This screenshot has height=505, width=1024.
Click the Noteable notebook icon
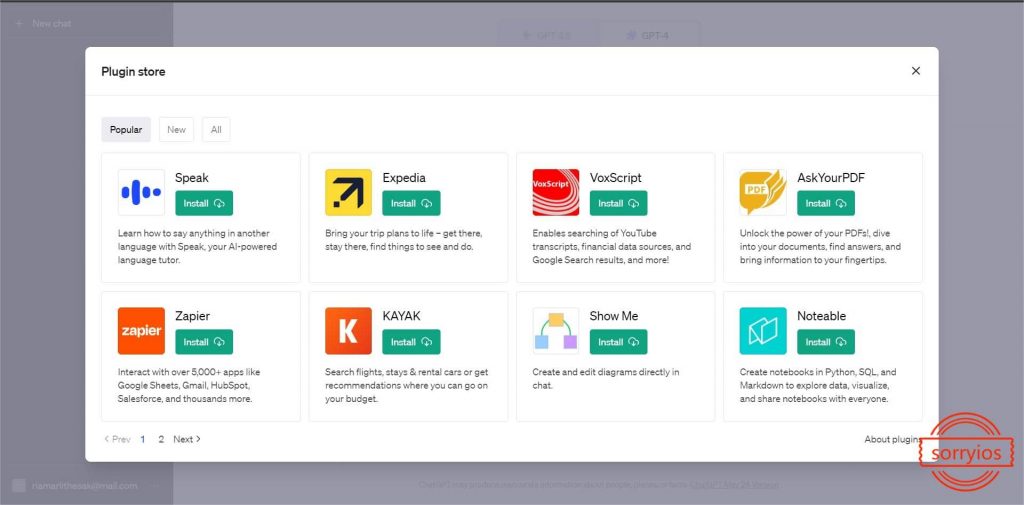763,331
